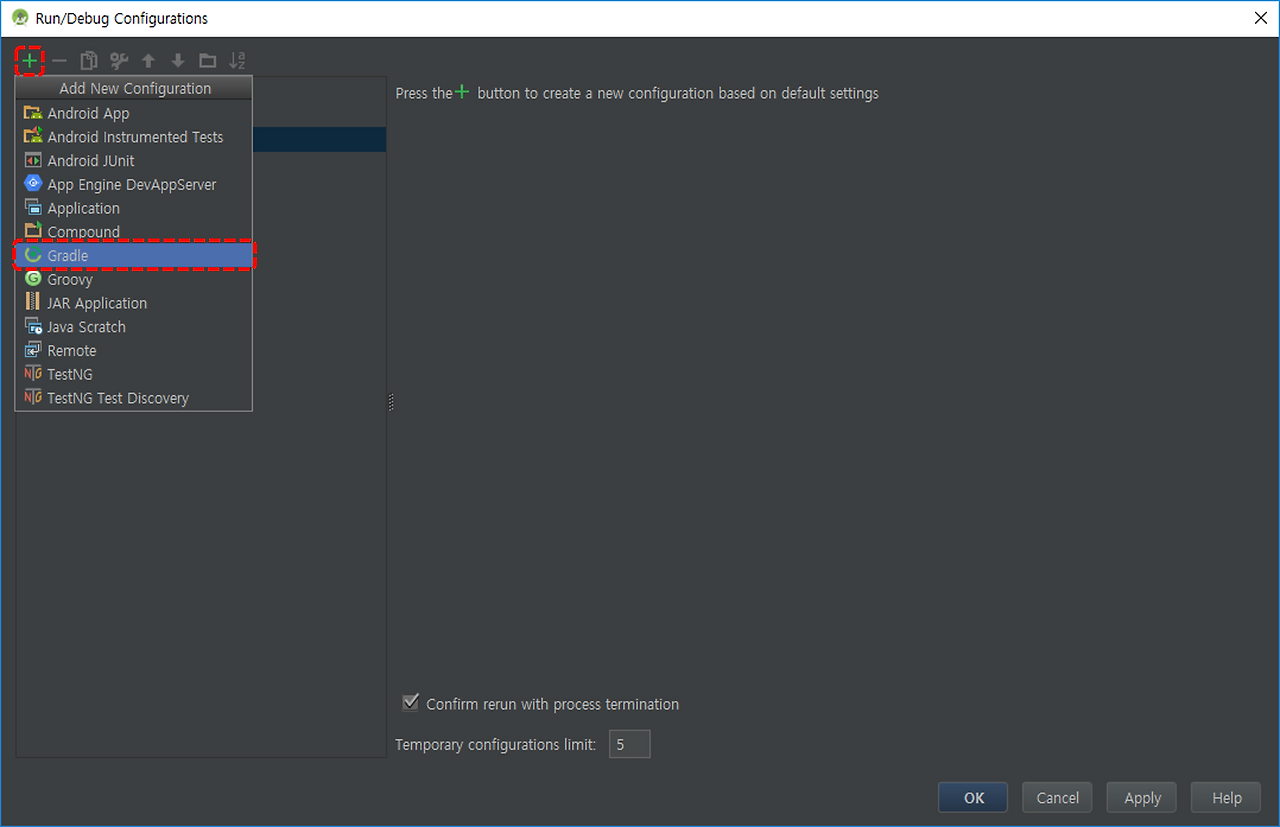Click the Sort Configurations alphabetically icon
This screenshot has height=827, width=1280.
click(x=237, y=61)
